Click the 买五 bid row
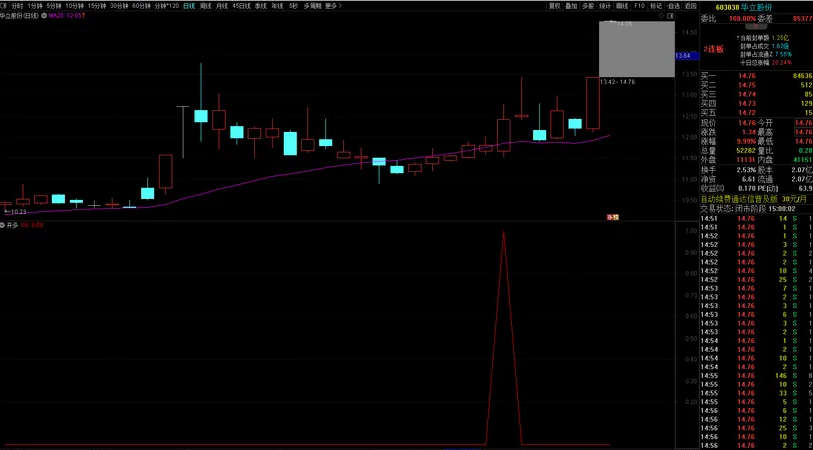The image size is (813, 450). pos(756,112)
